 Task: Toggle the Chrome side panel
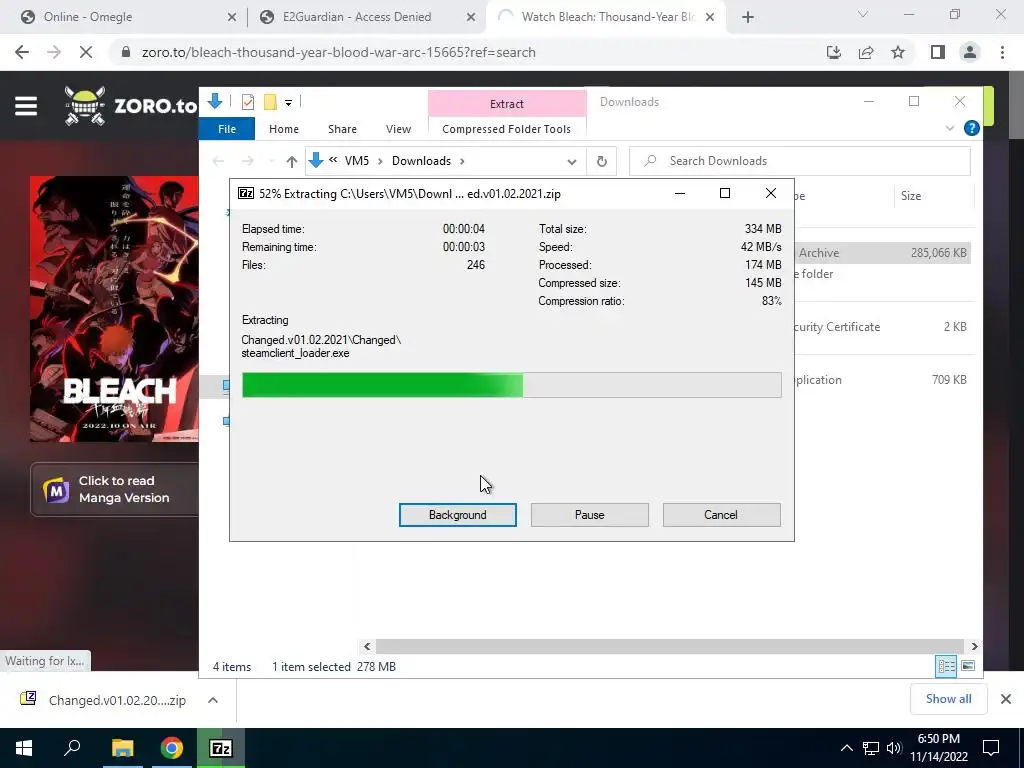tap(938, 52)
